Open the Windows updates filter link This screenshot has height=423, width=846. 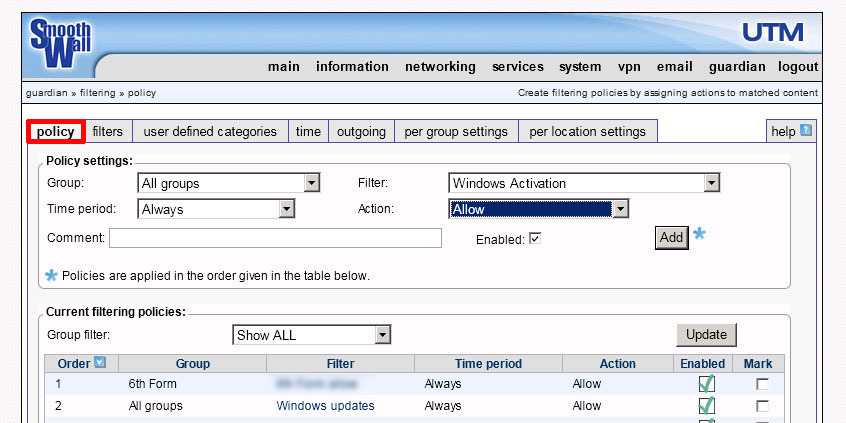pyautogui.click(x=325, y=406)
